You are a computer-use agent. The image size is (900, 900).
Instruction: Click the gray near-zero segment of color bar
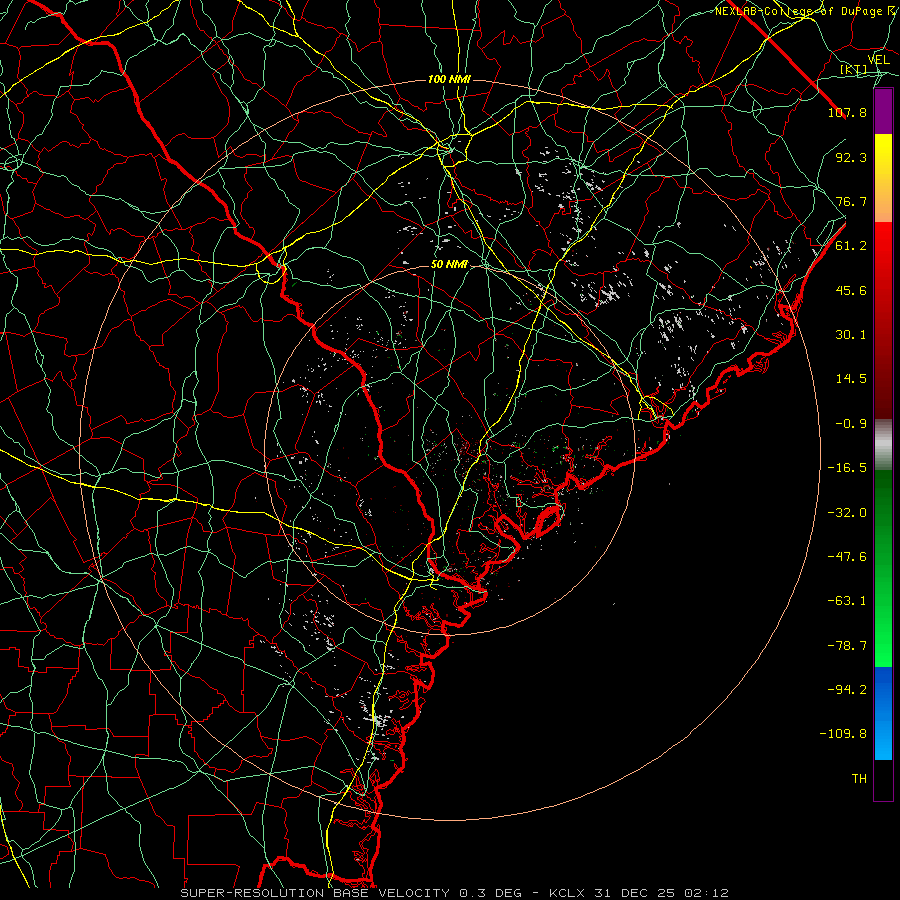883,445
